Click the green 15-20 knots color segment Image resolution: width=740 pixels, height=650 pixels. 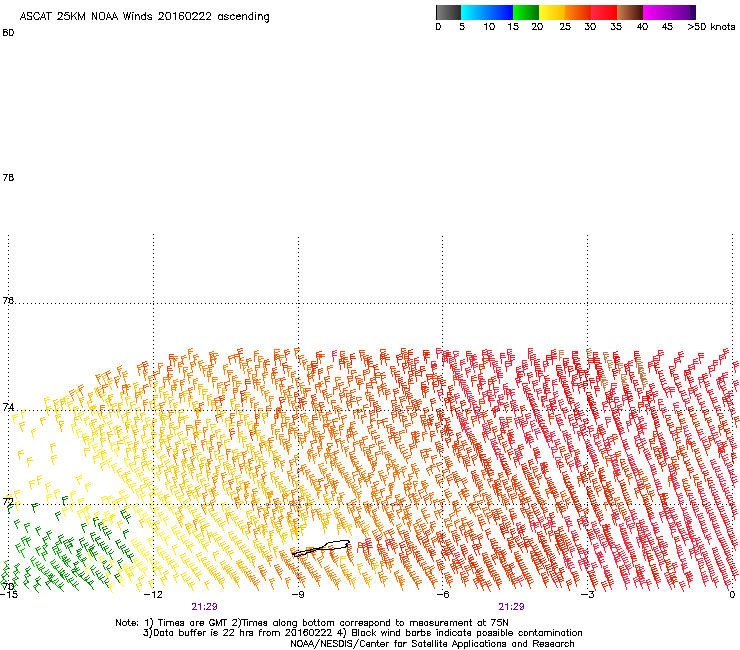[526, 12]
